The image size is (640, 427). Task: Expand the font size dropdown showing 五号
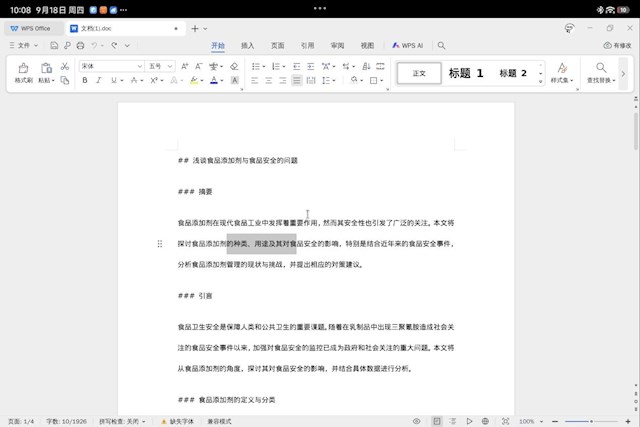coord(160,66)
